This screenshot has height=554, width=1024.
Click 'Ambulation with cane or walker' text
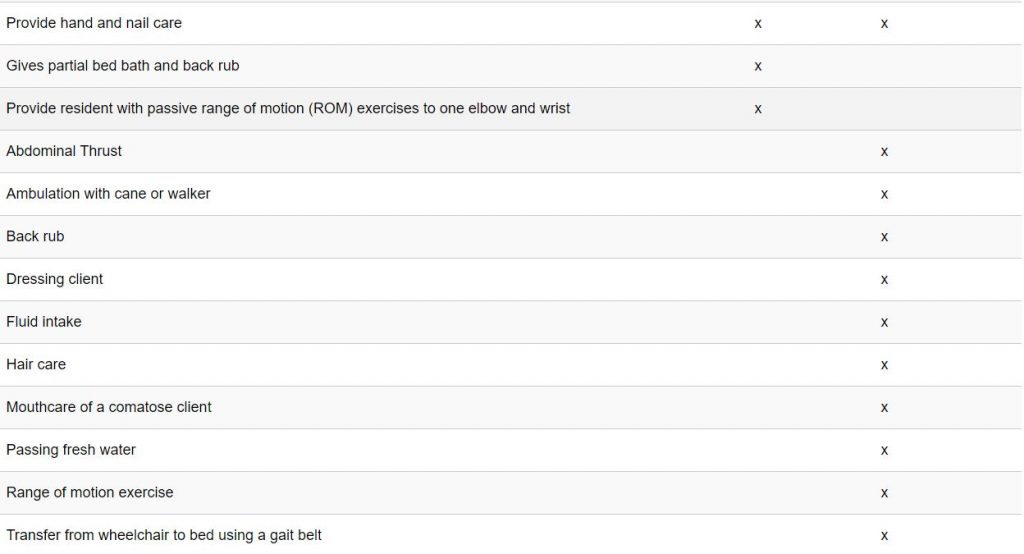click(108, 194)
